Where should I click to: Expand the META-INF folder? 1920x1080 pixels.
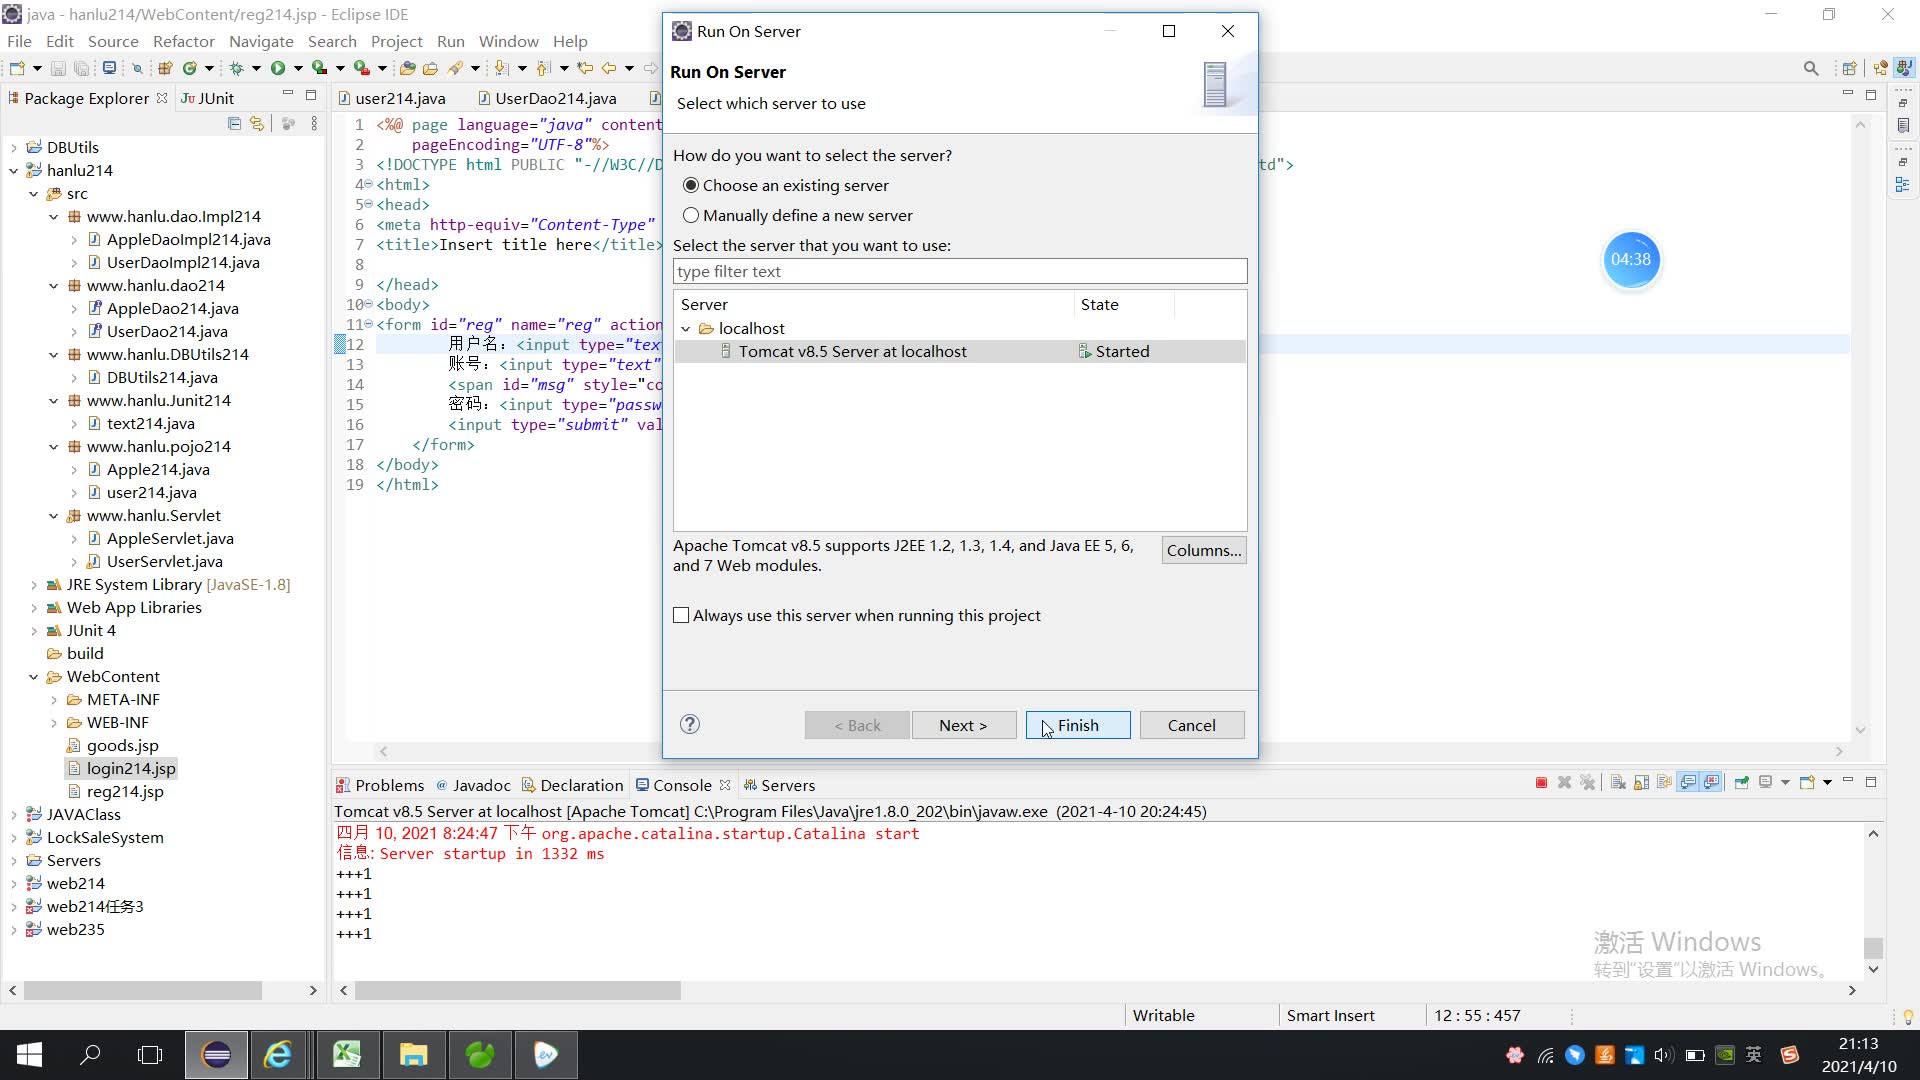click(54, 699)
